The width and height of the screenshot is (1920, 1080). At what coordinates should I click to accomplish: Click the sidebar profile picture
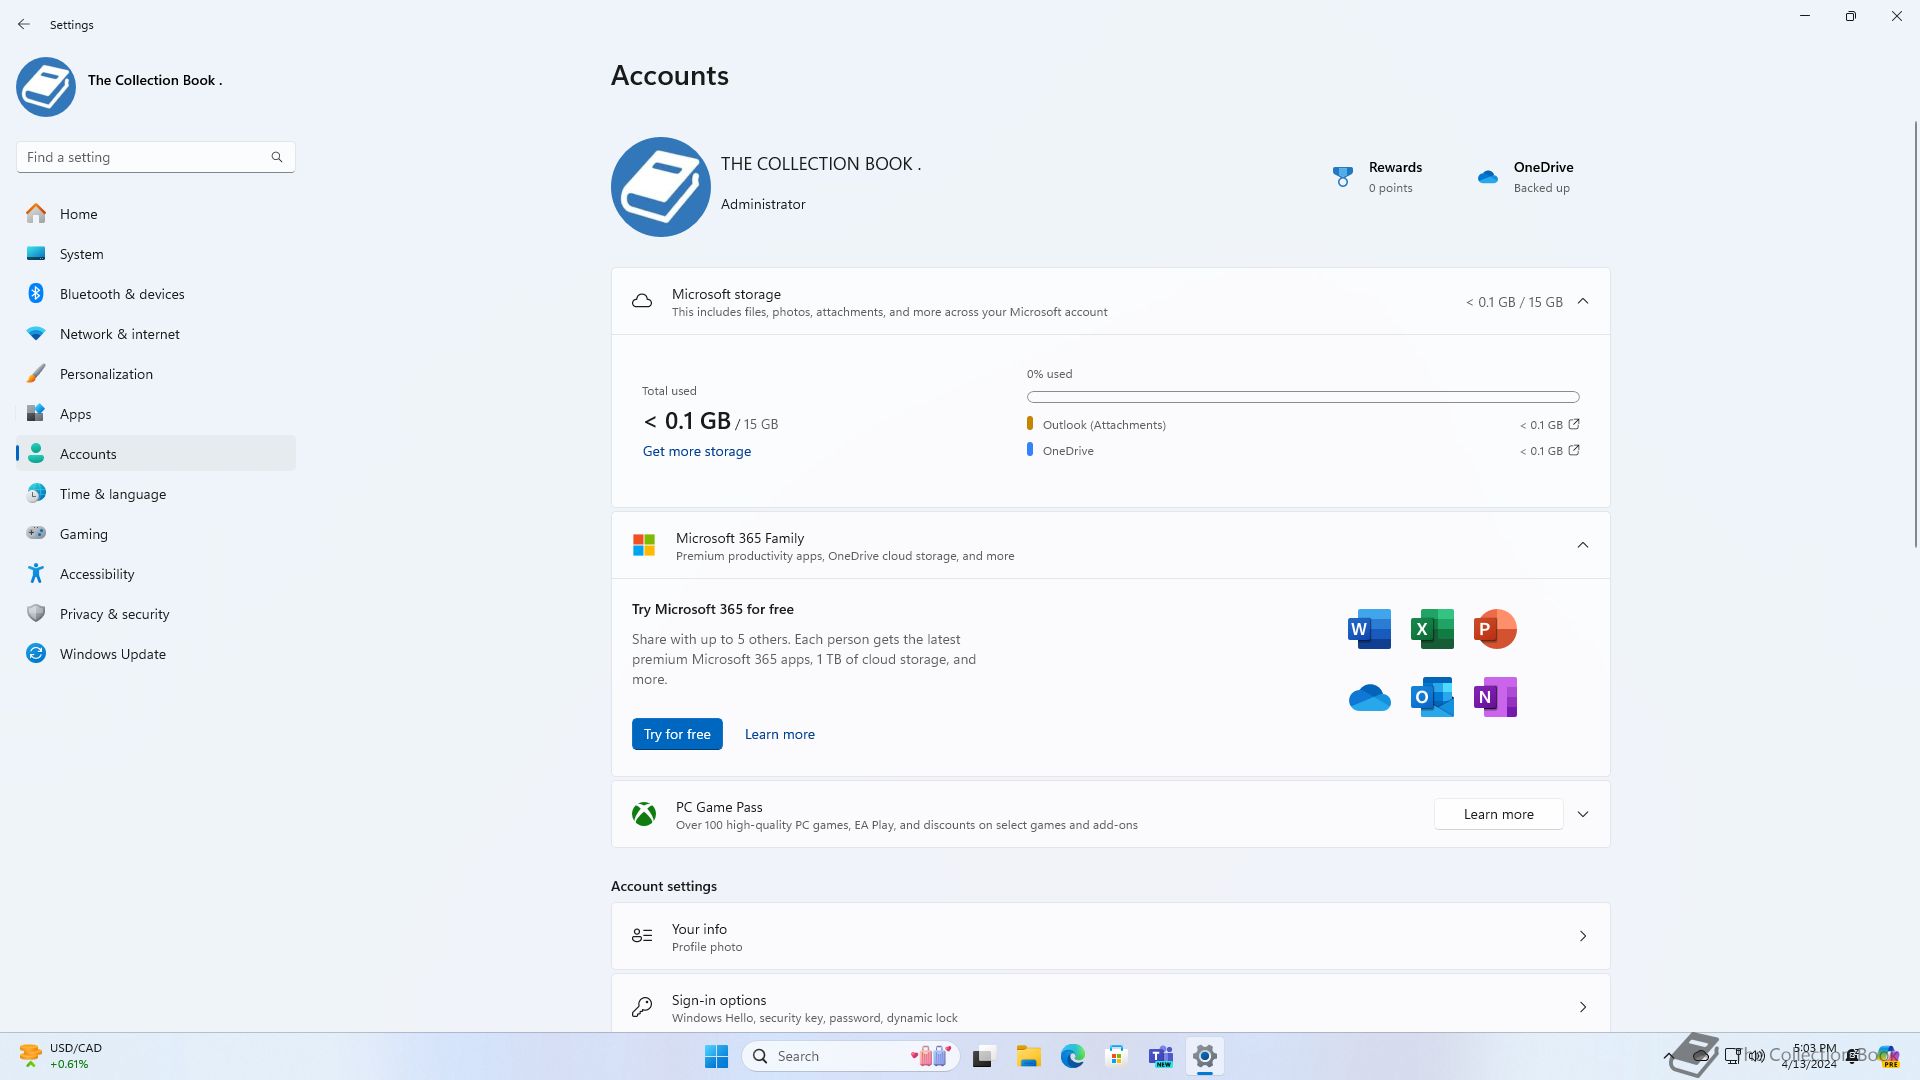pyautogui.click(x=46, y=87)
